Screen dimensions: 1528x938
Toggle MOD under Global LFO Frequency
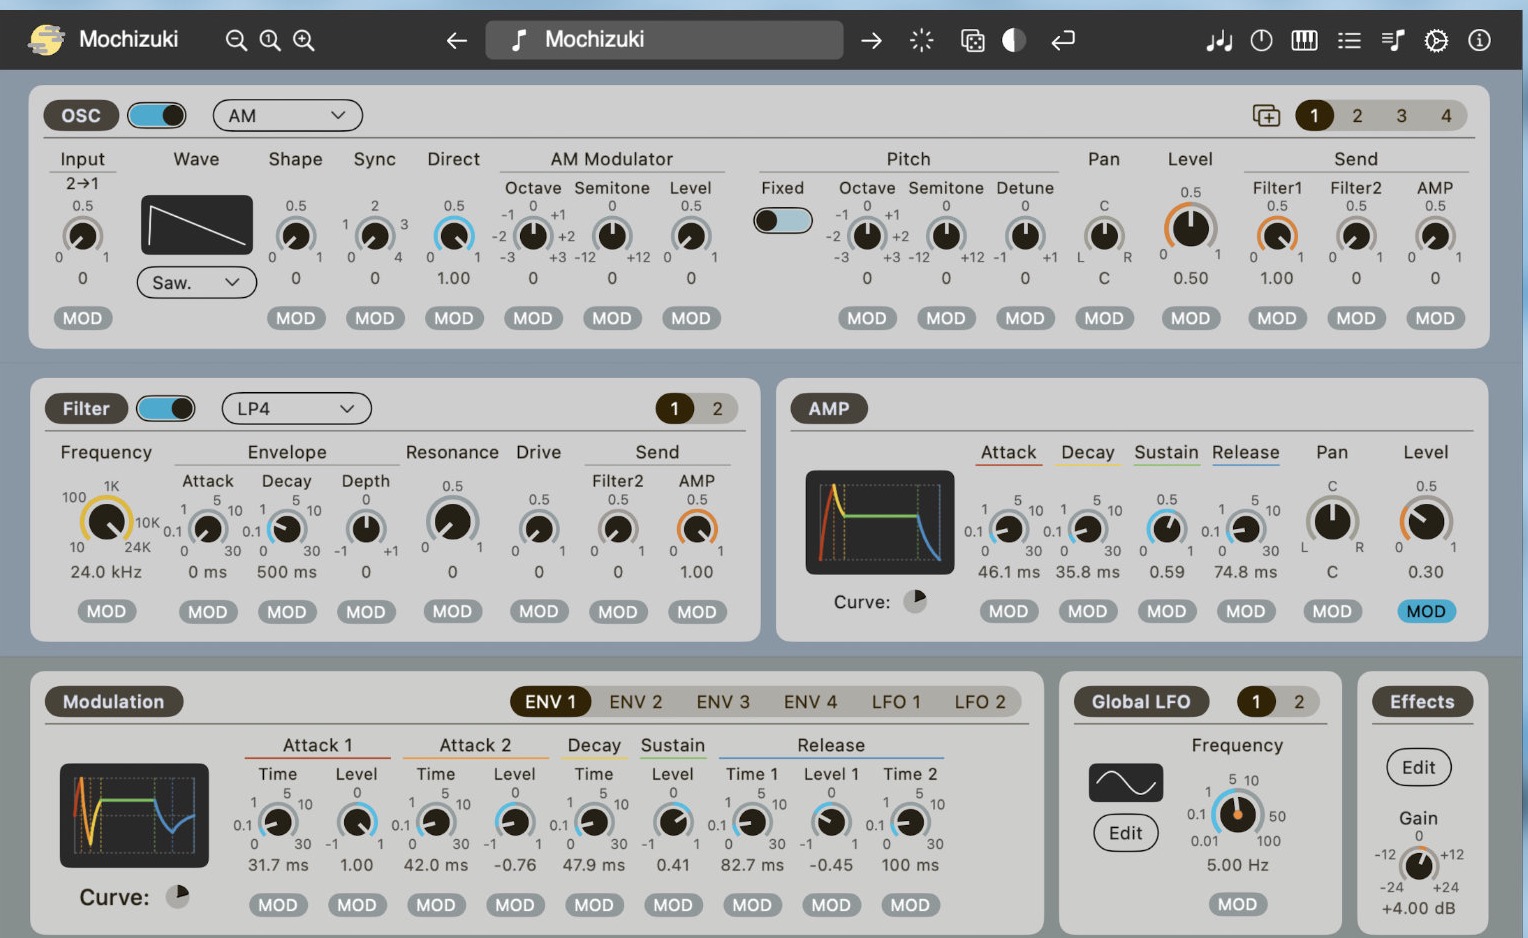[x=1237, y=904]
